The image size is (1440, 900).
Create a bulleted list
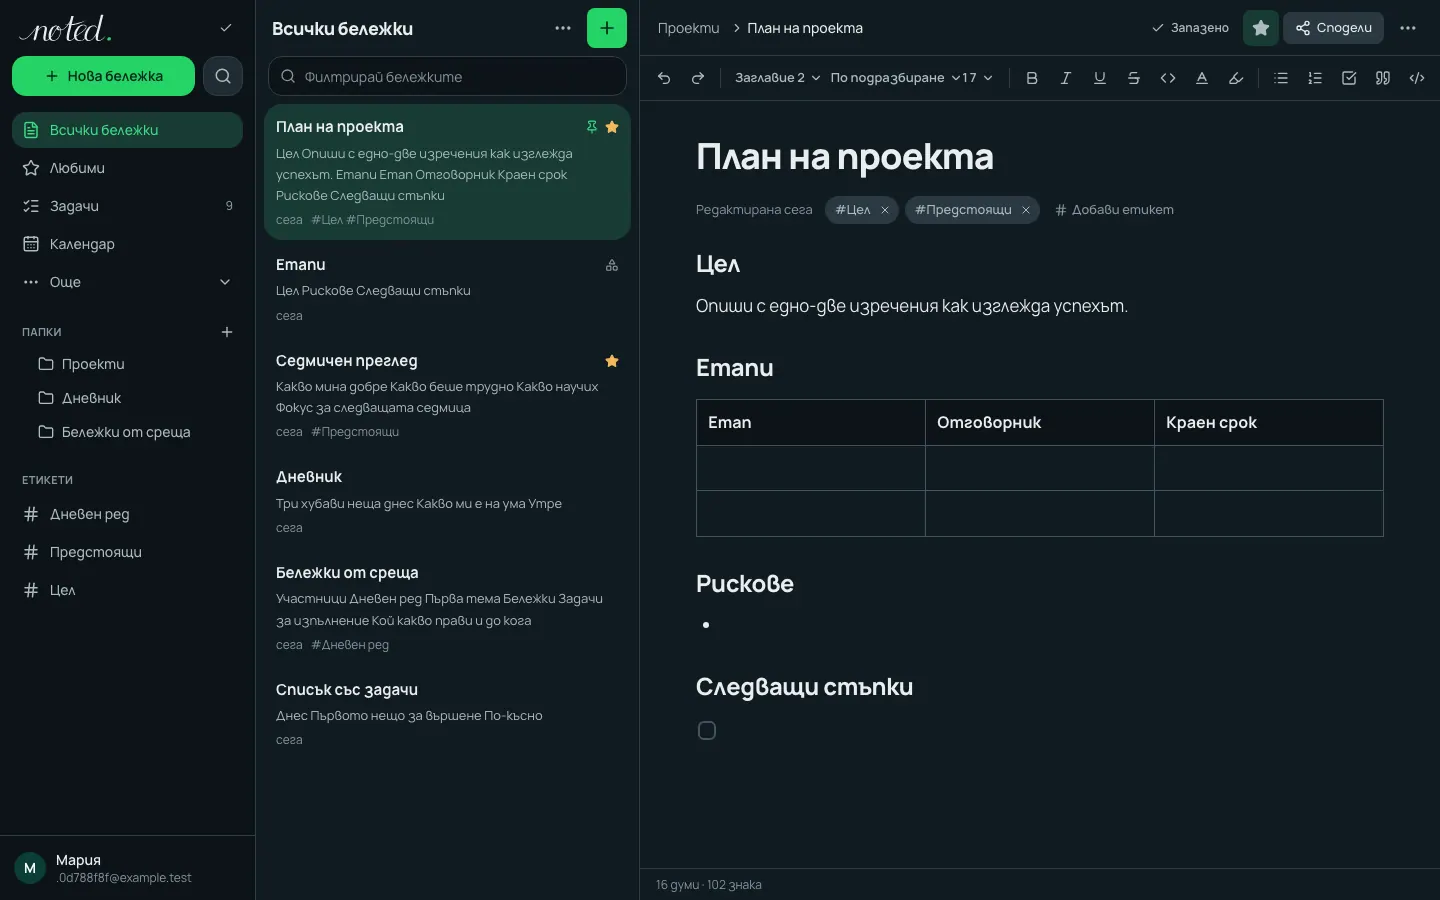(x=1281, y=78)
